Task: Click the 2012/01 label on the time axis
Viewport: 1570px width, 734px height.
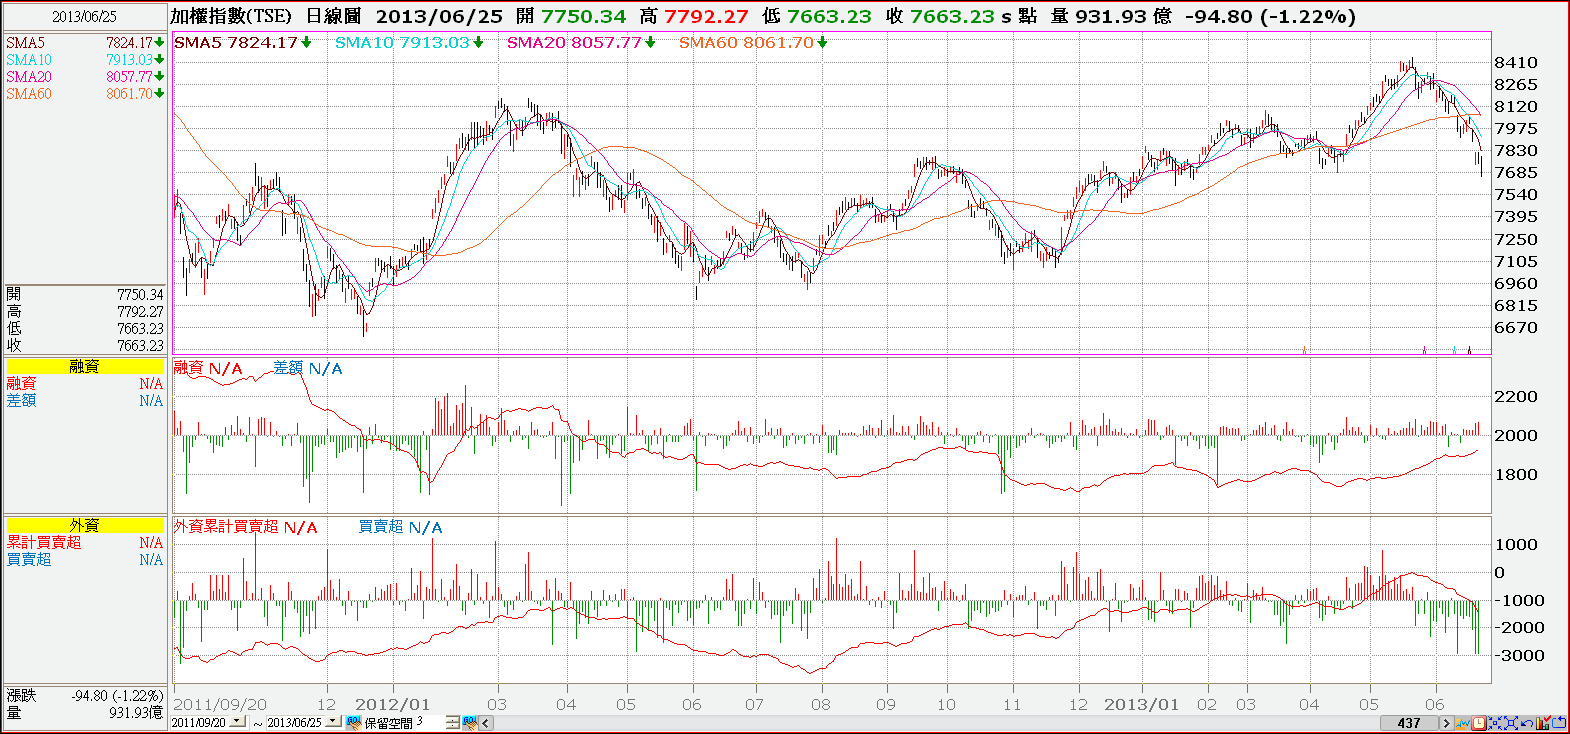Action: coord(393,704)
